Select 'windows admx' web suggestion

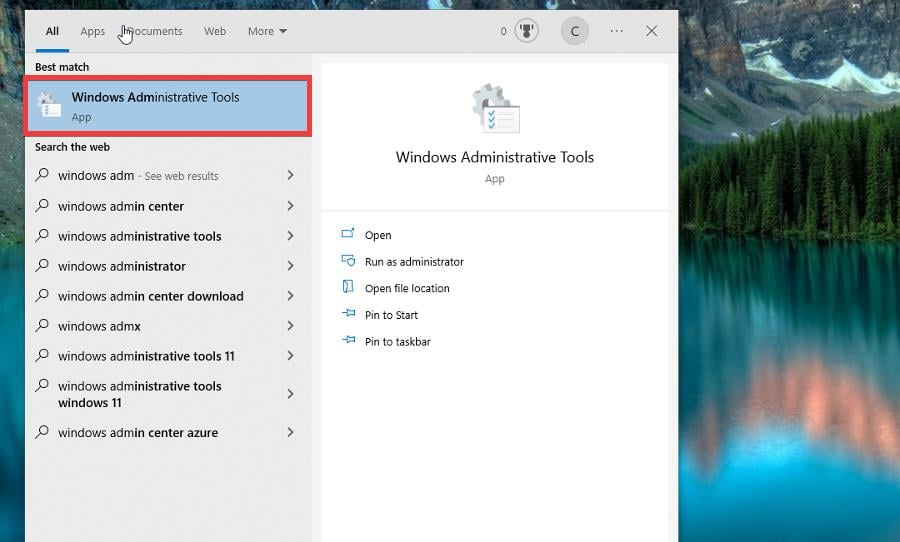point(168,326)
